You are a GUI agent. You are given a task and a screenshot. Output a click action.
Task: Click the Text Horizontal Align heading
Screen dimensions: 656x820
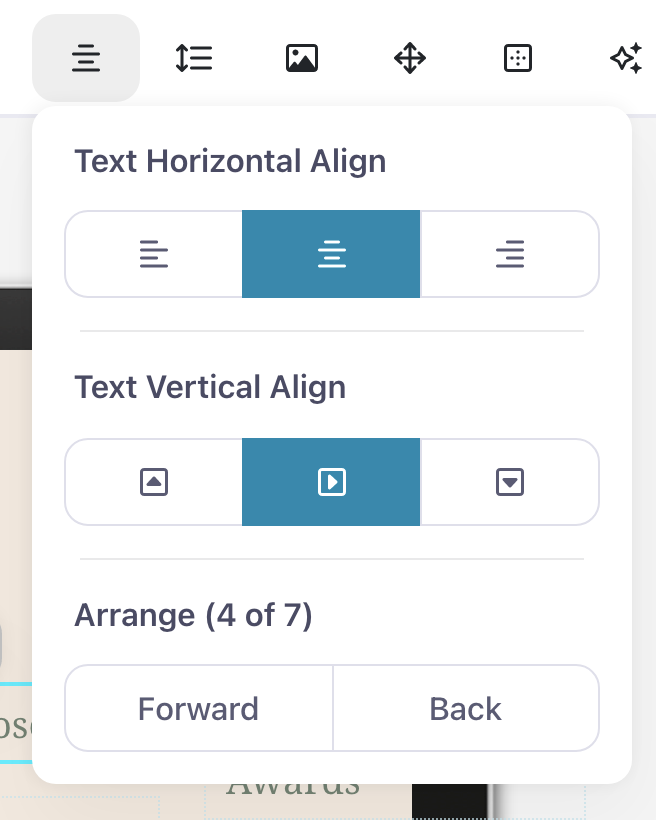[230, 161]
